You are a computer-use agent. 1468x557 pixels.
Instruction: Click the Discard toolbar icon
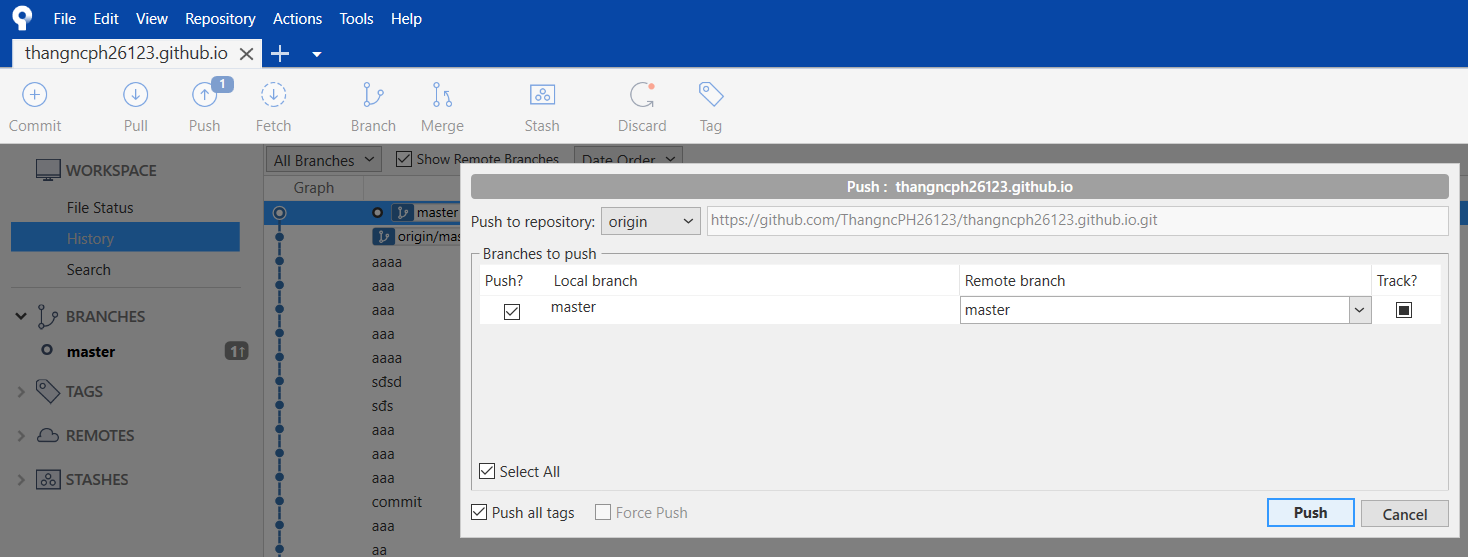tap(642, 95)
